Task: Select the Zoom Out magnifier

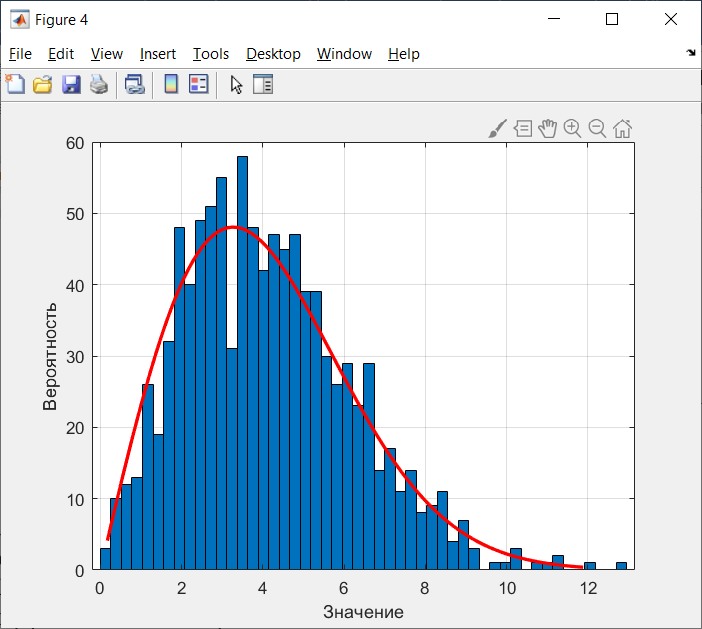Action: coord(597,128)
